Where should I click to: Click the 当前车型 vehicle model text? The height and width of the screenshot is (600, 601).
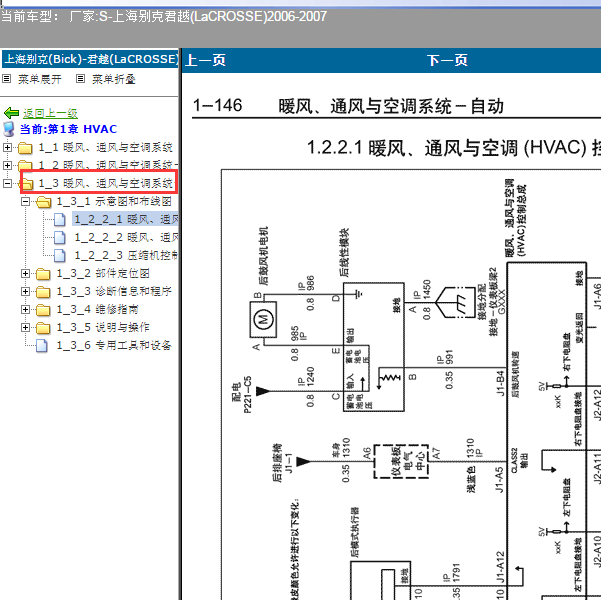pos(164,16)
